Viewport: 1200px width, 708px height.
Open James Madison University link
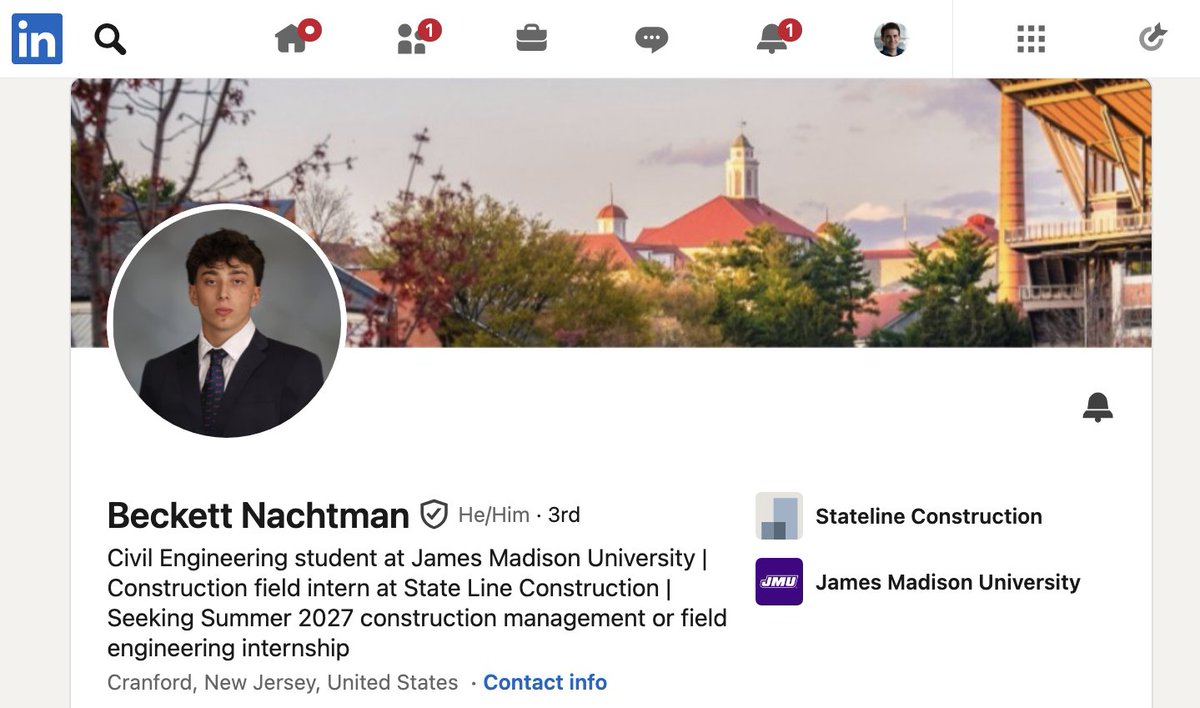tap(948, 582)
